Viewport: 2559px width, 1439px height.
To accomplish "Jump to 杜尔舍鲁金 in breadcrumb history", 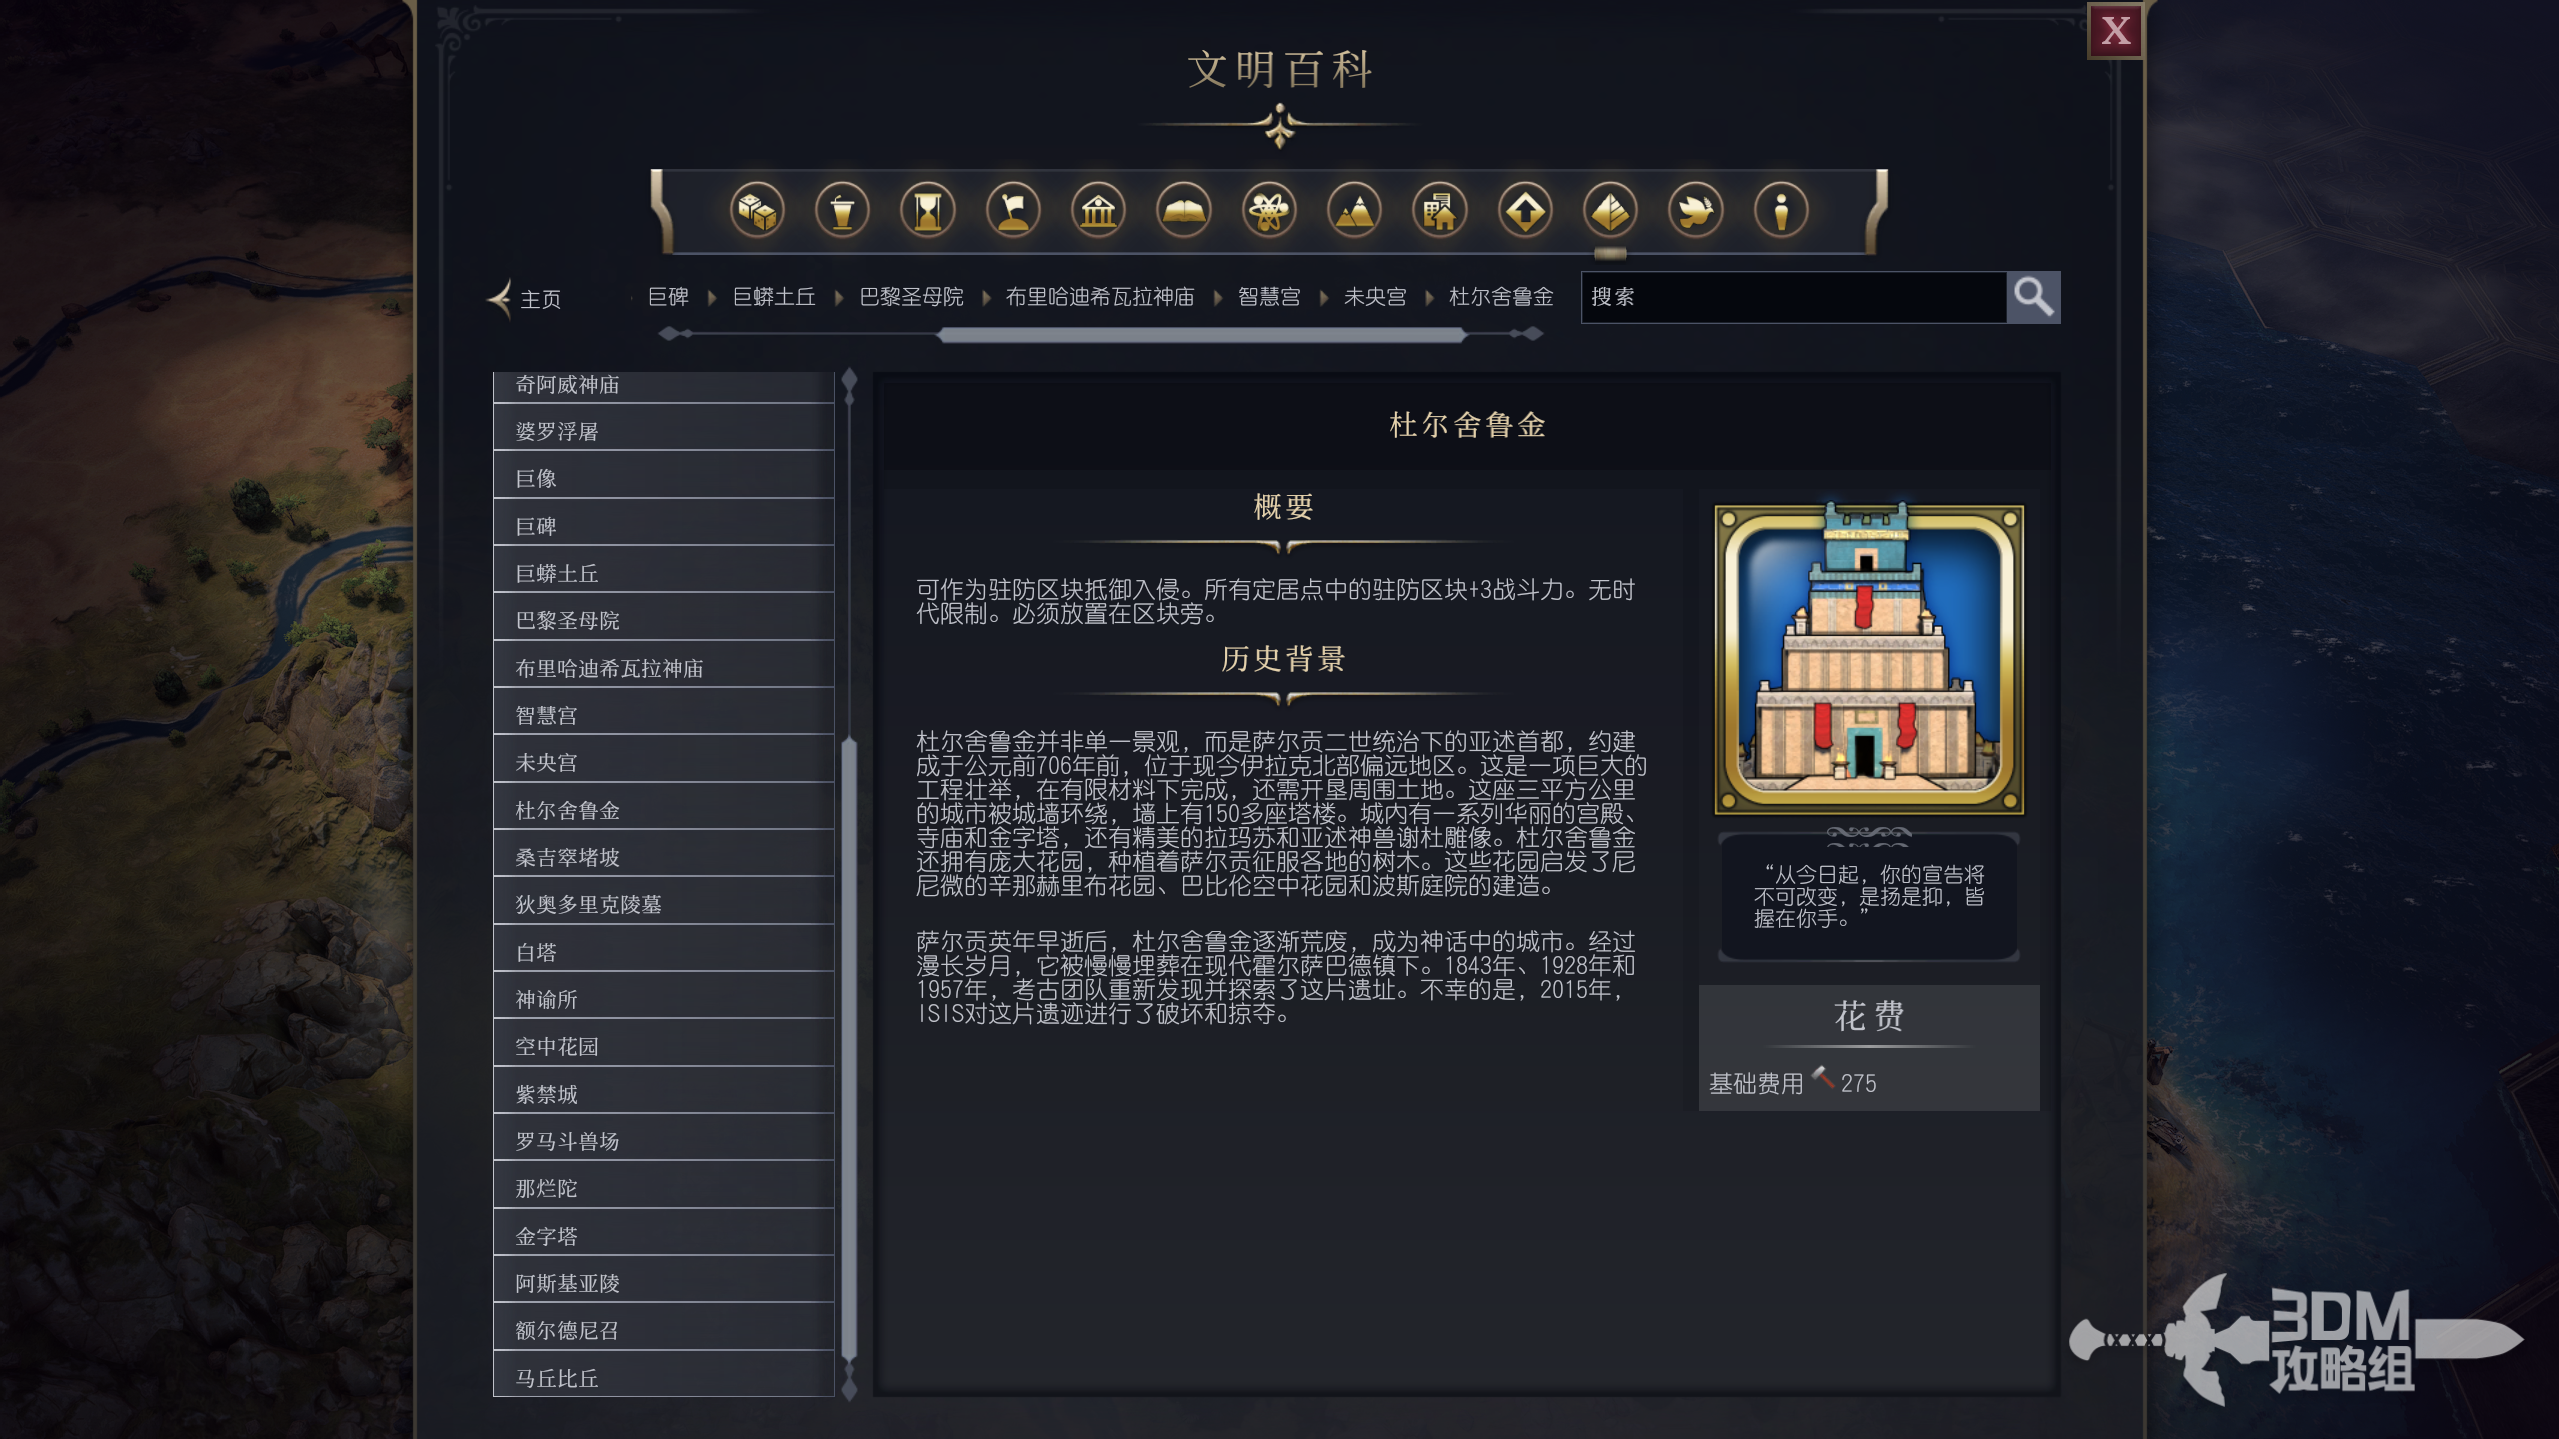I will 1501,297.
